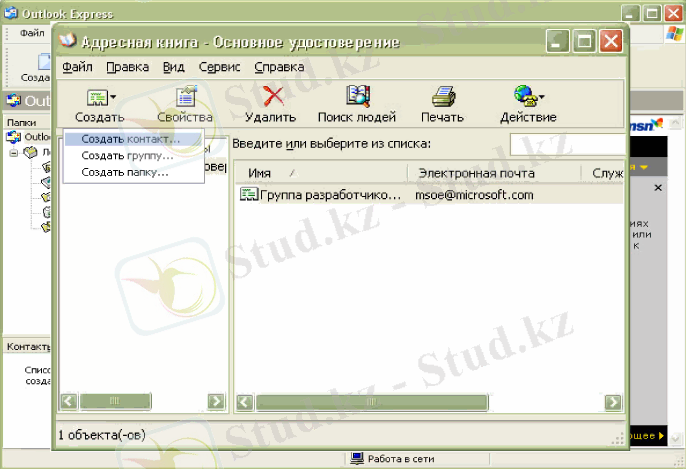Image resolution: width=686 pixels, height=469 pixels.
Task: Click the Создать toolbar icon
Action: (98, 97)
